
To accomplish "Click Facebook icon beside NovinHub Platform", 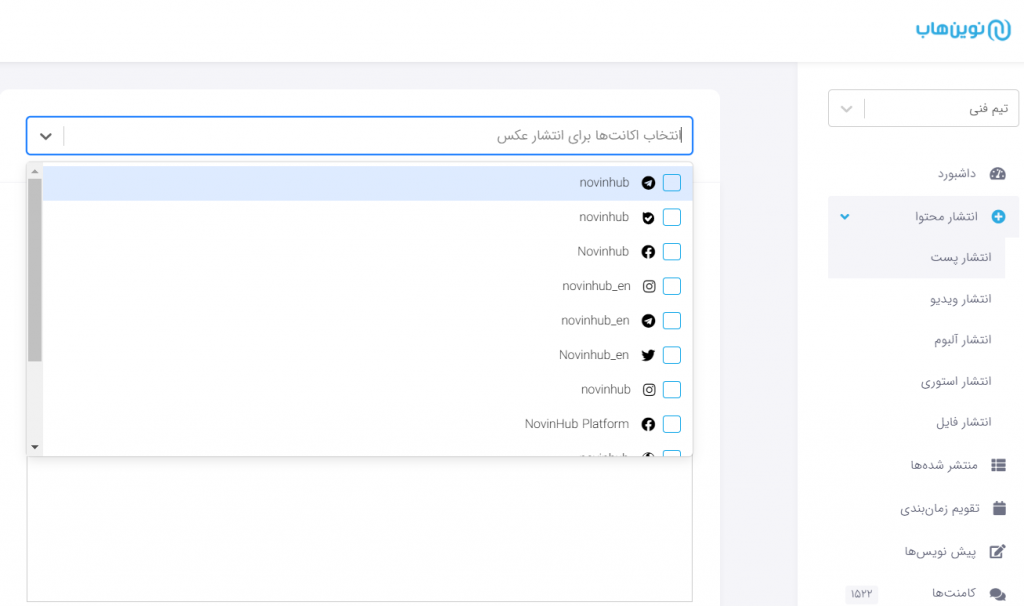I will coord(648,424).
